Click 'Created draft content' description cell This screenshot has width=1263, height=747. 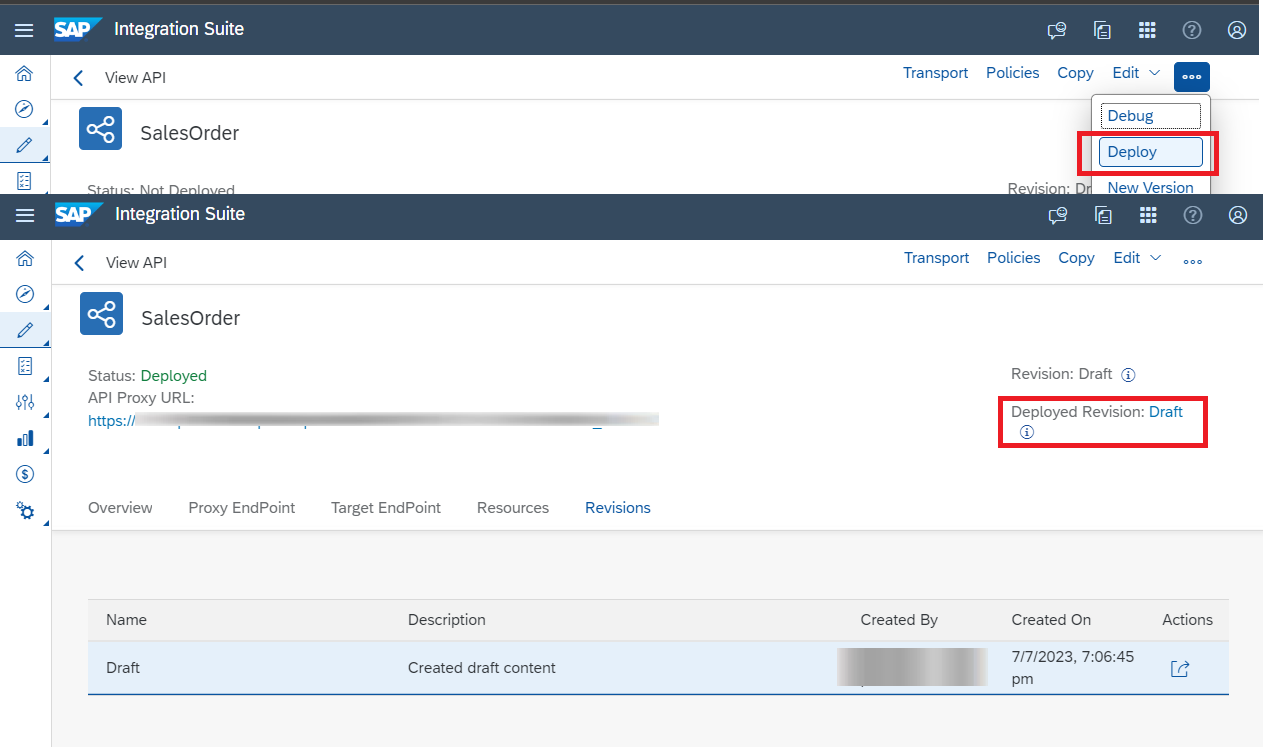point(482,668)
